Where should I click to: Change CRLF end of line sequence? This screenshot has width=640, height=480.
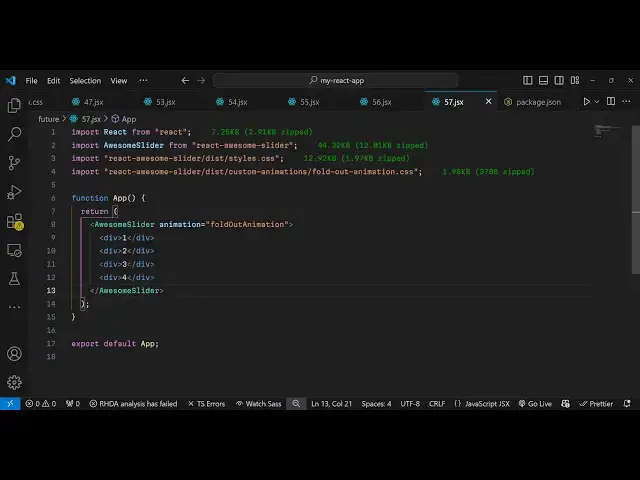pos(437,404)
